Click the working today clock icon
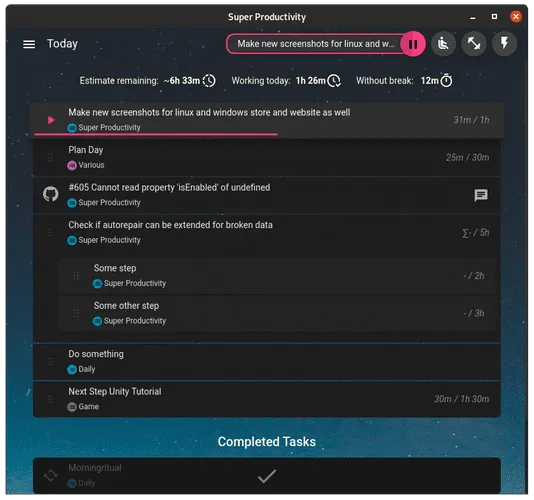The height and width of the screenshot is (500, 534). [x=334, y=81]
